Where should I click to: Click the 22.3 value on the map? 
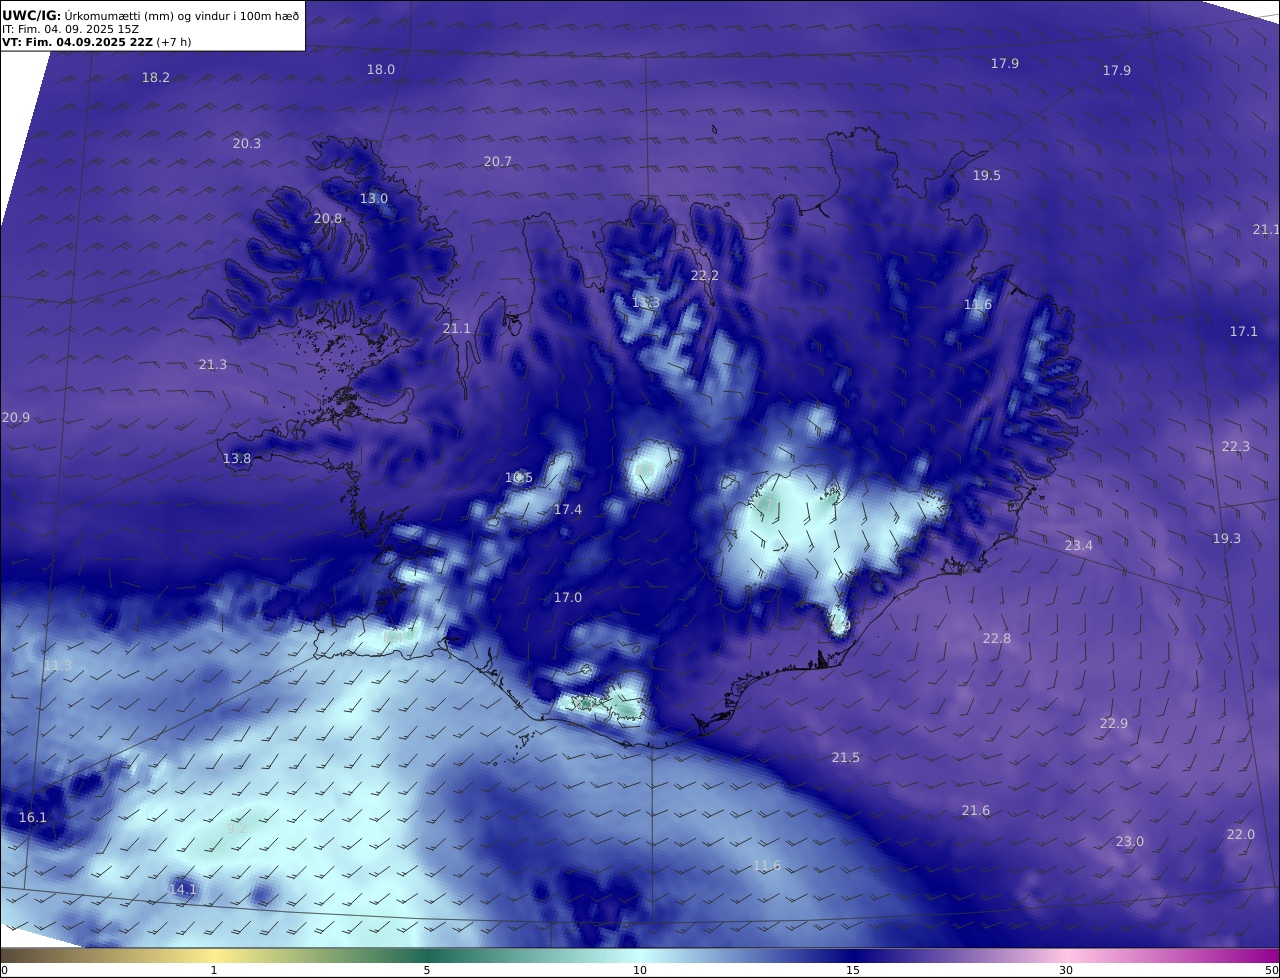(x=1236, y=446)
